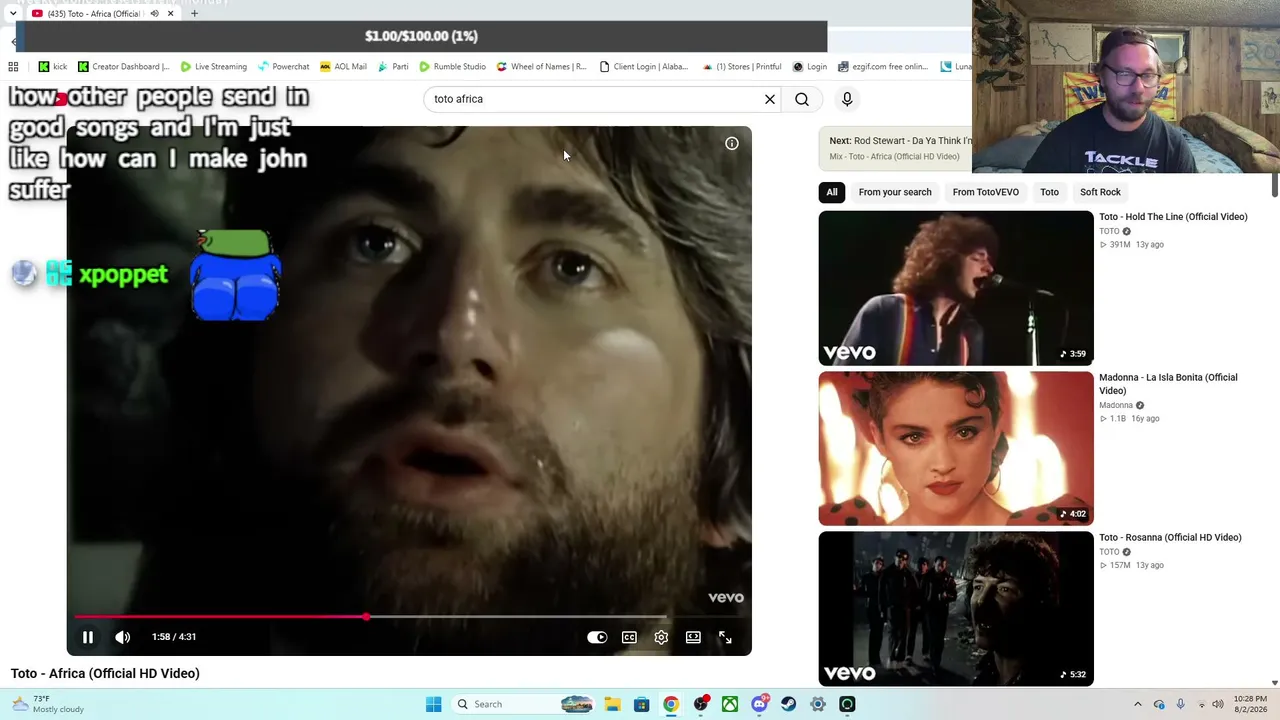The image size is (1280, 720).
Task: Enter fullscreen on the video player
Action: 725,637
